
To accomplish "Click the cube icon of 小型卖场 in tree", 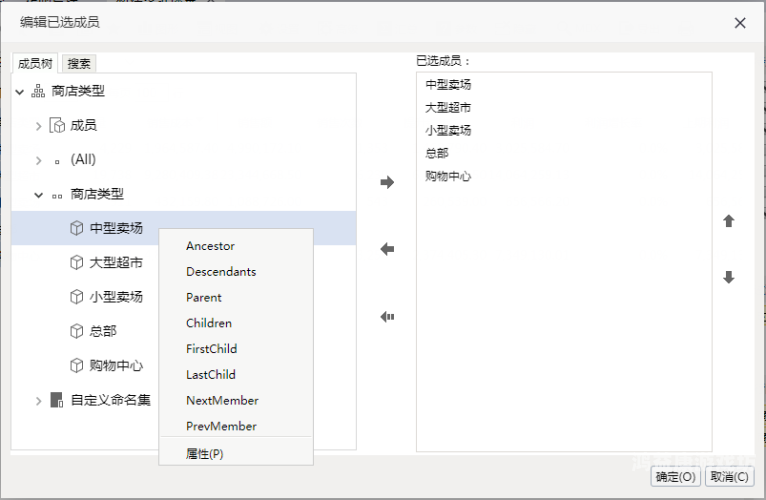I will (77, 297).
